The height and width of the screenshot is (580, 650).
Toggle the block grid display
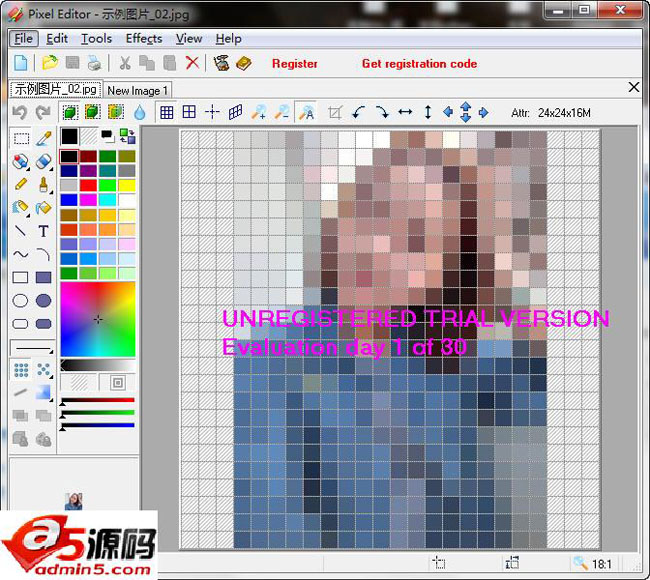(189, 112)
